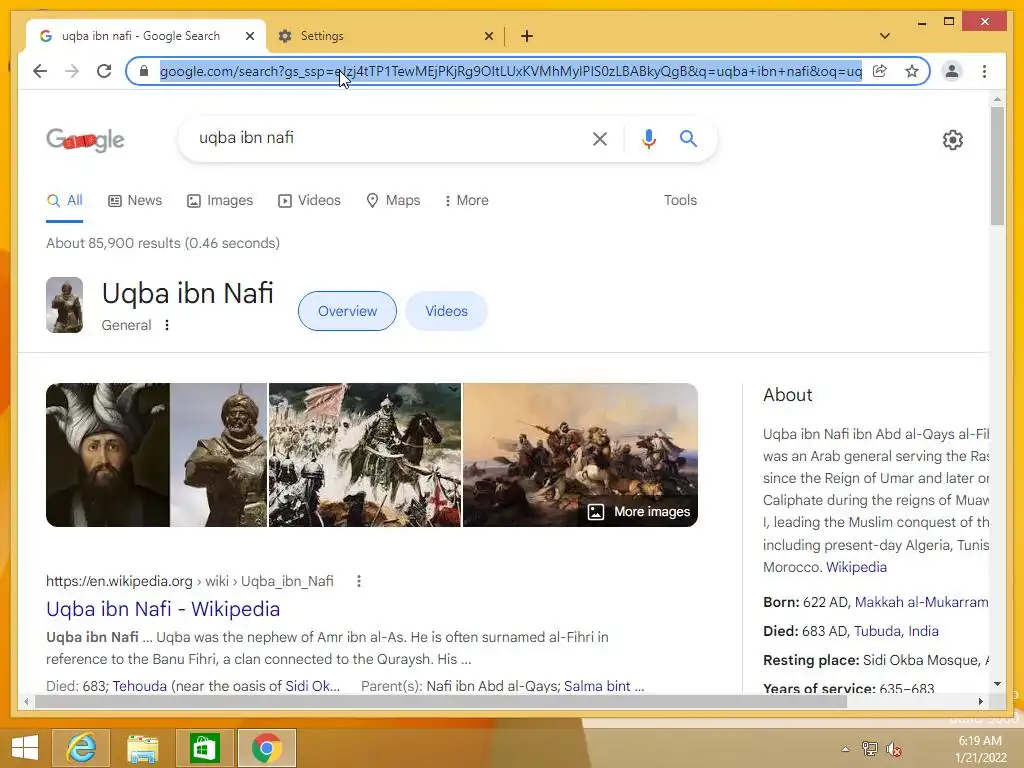Click Chrome icon in taskbar
Image resolution: width=1024 pixels, height=768 pixels.
click(266, 748)
